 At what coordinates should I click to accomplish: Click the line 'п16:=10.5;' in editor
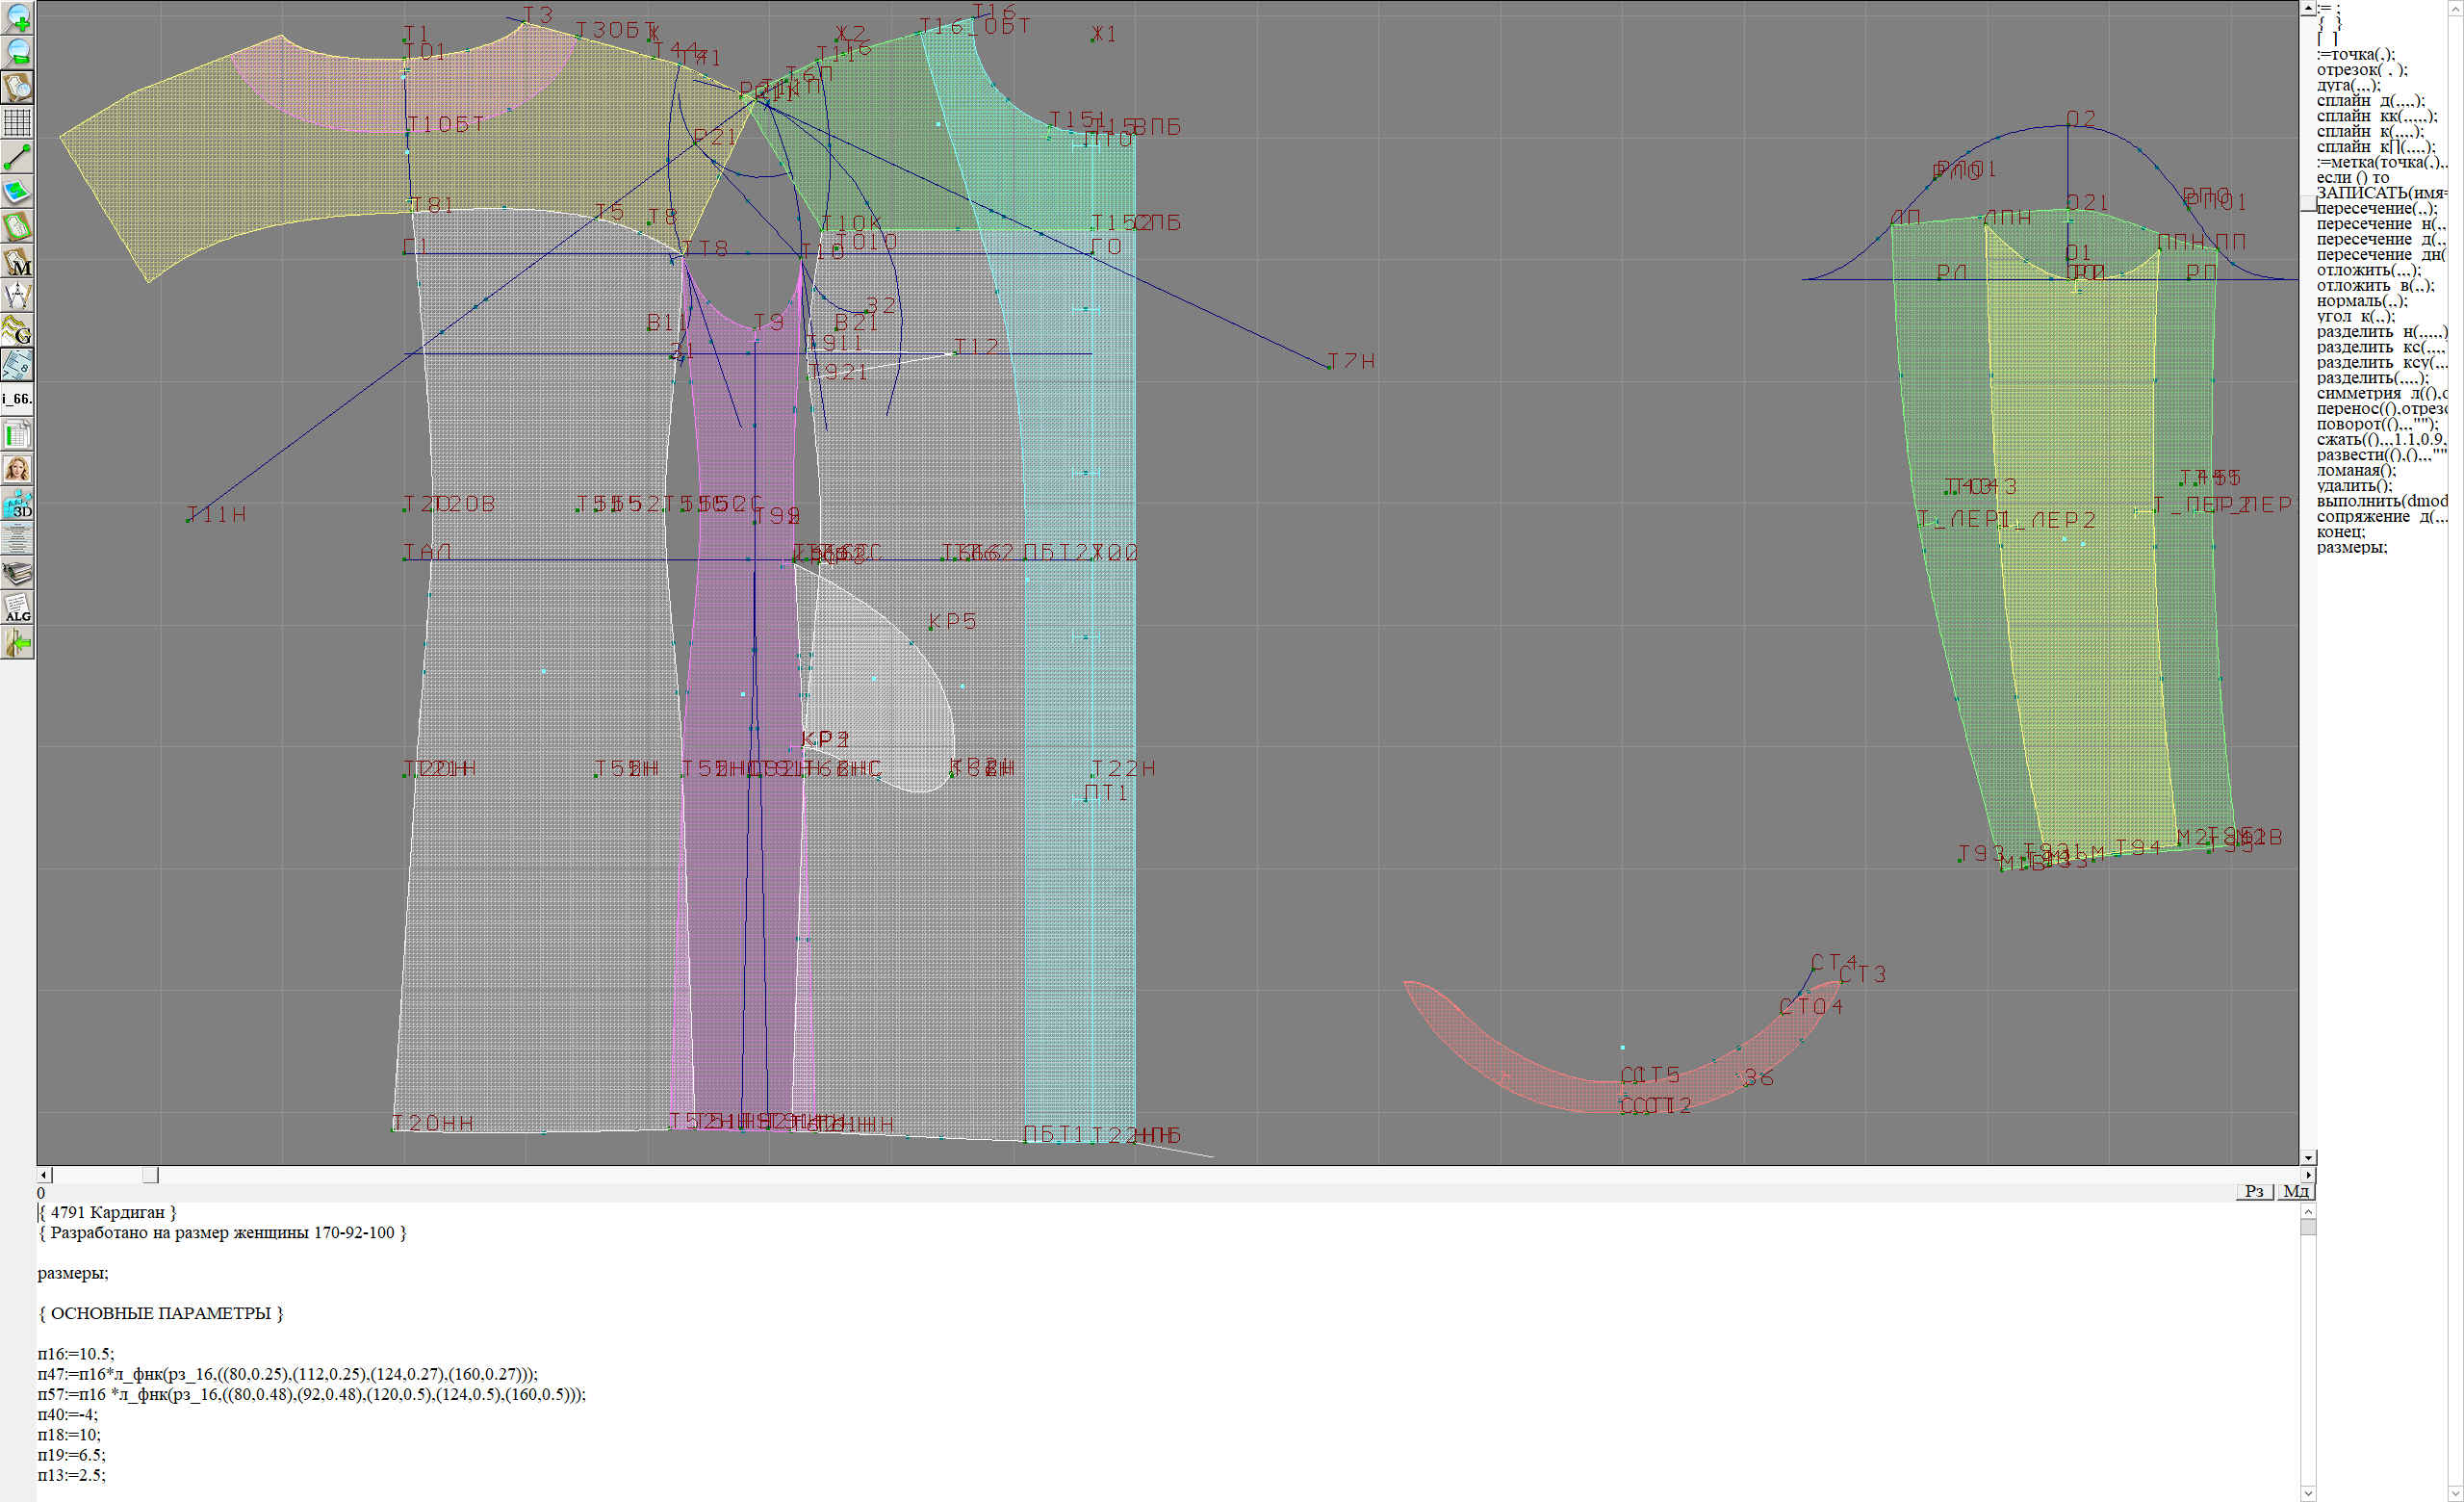click(x=76, y=1354)
